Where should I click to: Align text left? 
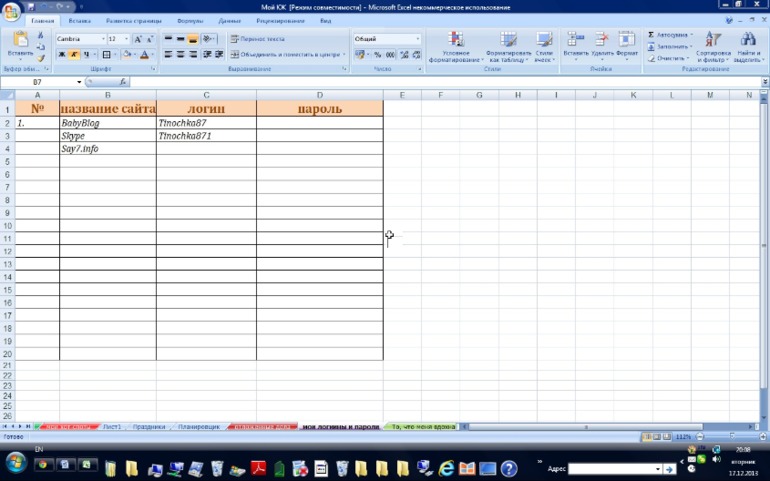168,55
